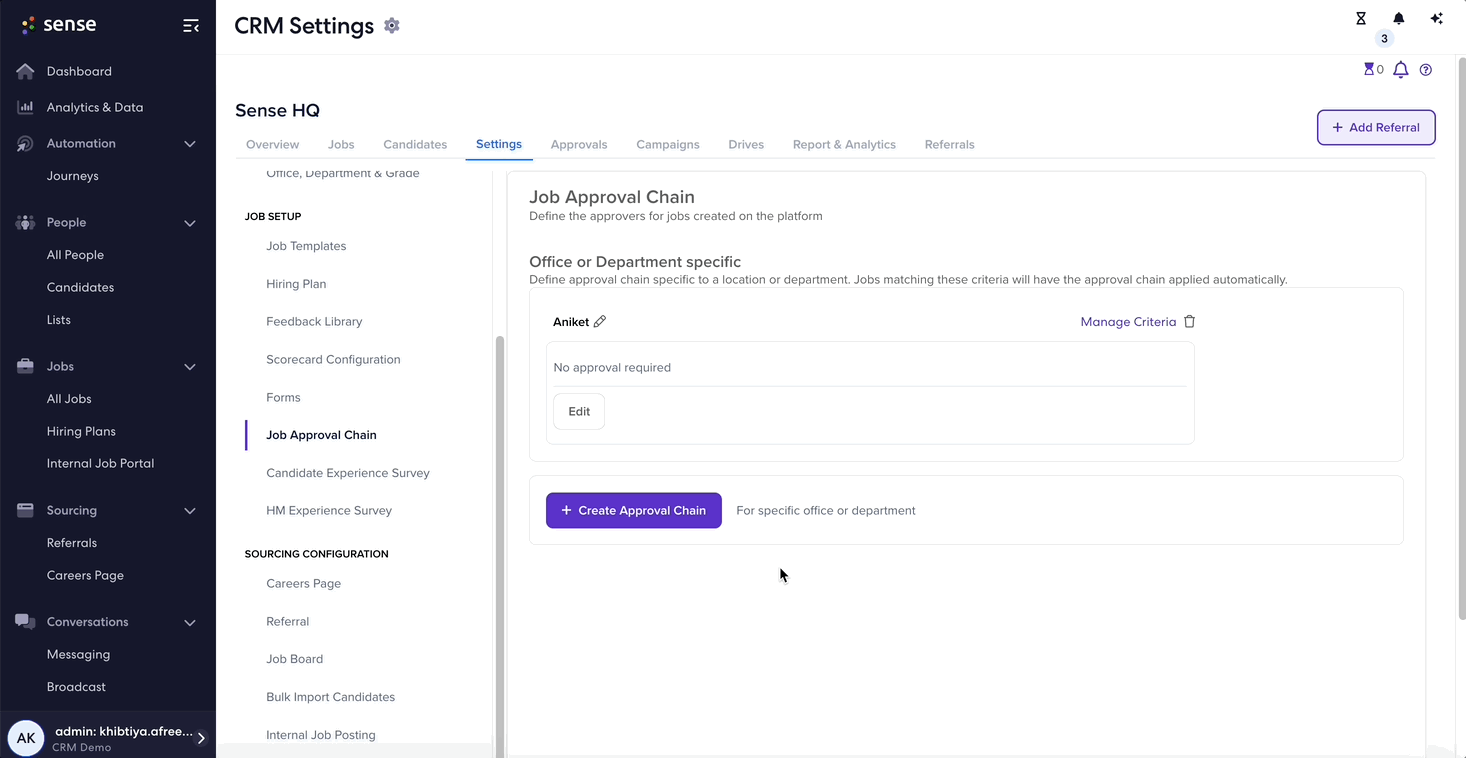This screenshot has height=758, width=1466.
Task: Select Job Approval Chain settings item
Action: click(321, 435)
